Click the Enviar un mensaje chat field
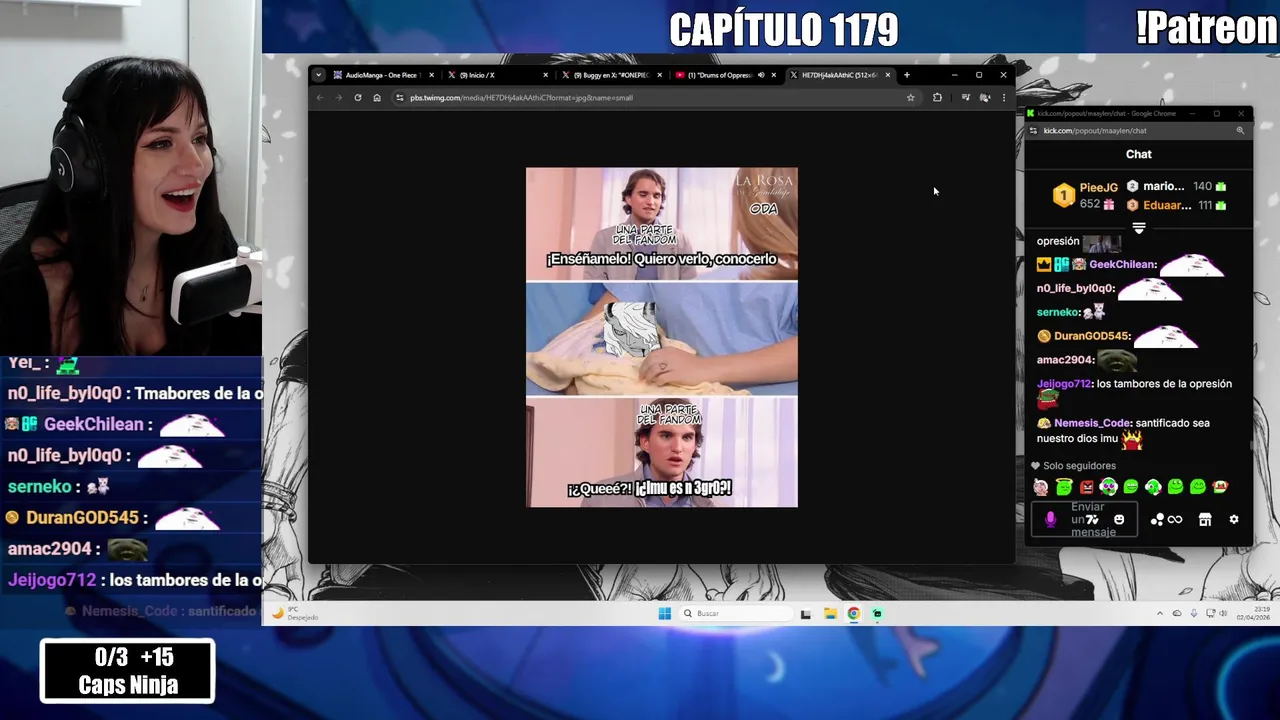Image resolution: width=1280 pixels, height=720 pixels. [1084, 519]
